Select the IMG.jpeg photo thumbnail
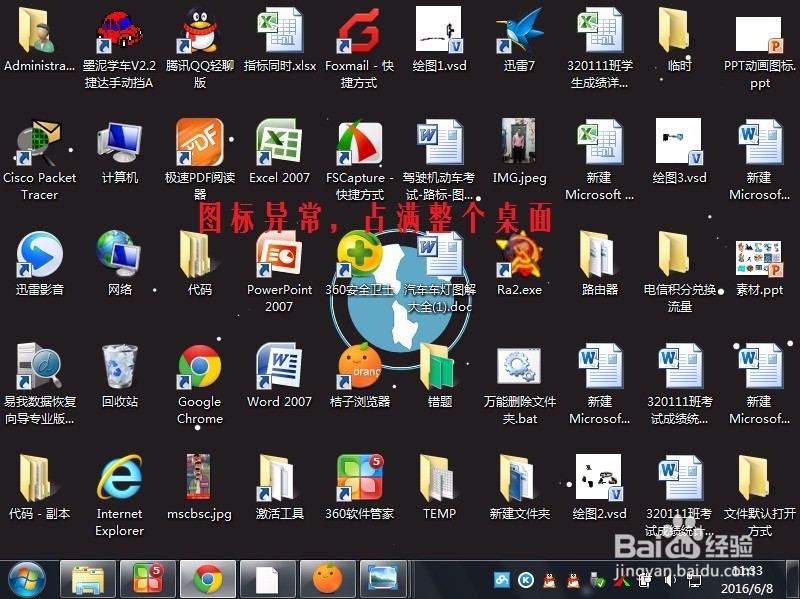 518,142
